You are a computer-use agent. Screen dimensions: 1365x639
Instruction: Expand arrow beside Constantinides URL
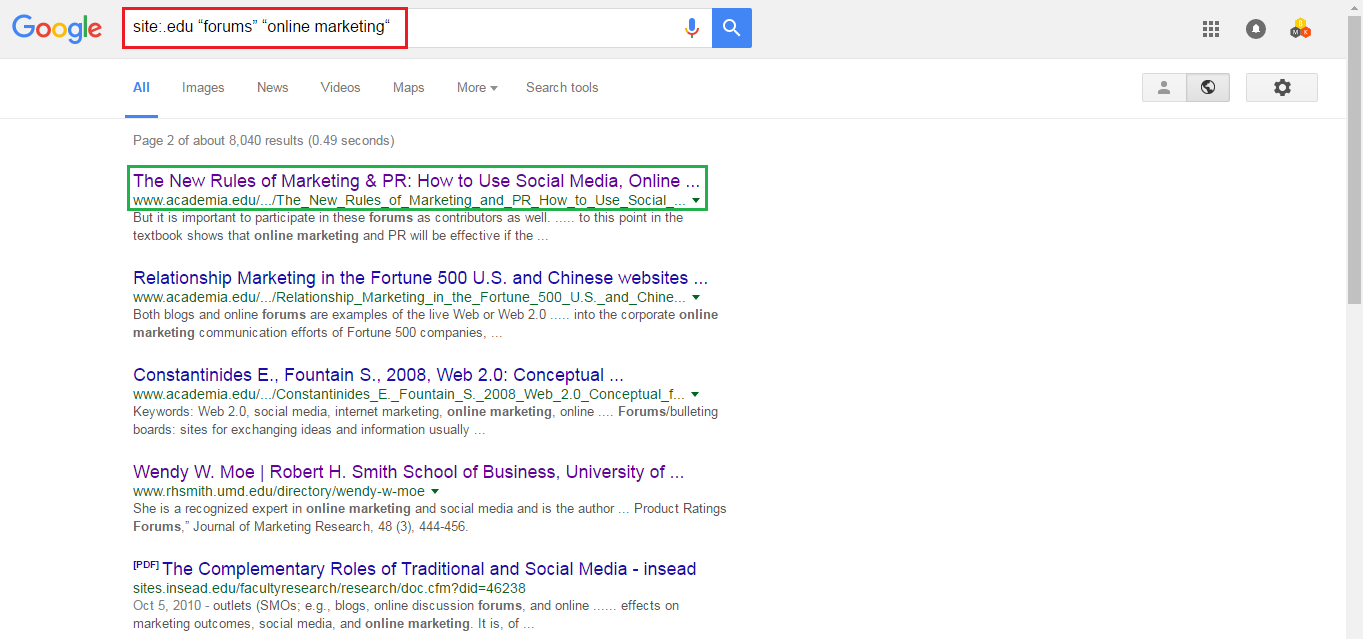pos(695,395)
